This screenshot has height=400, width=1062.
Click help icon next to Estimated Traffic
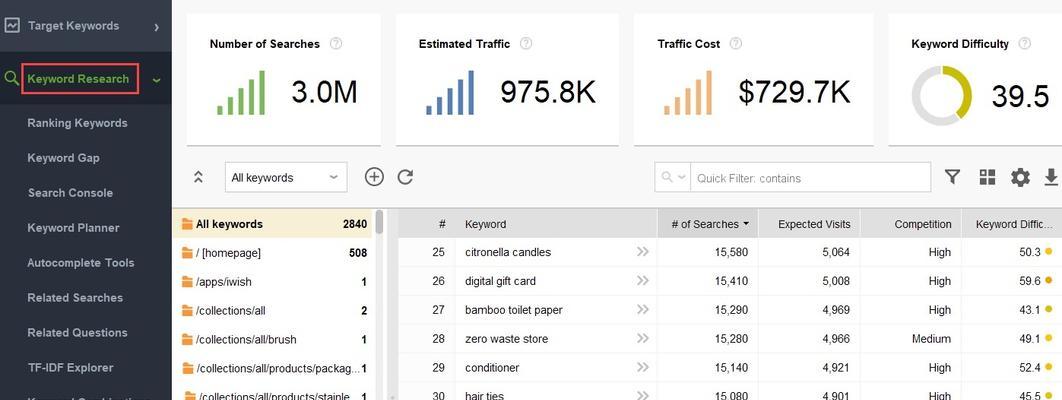526,44
